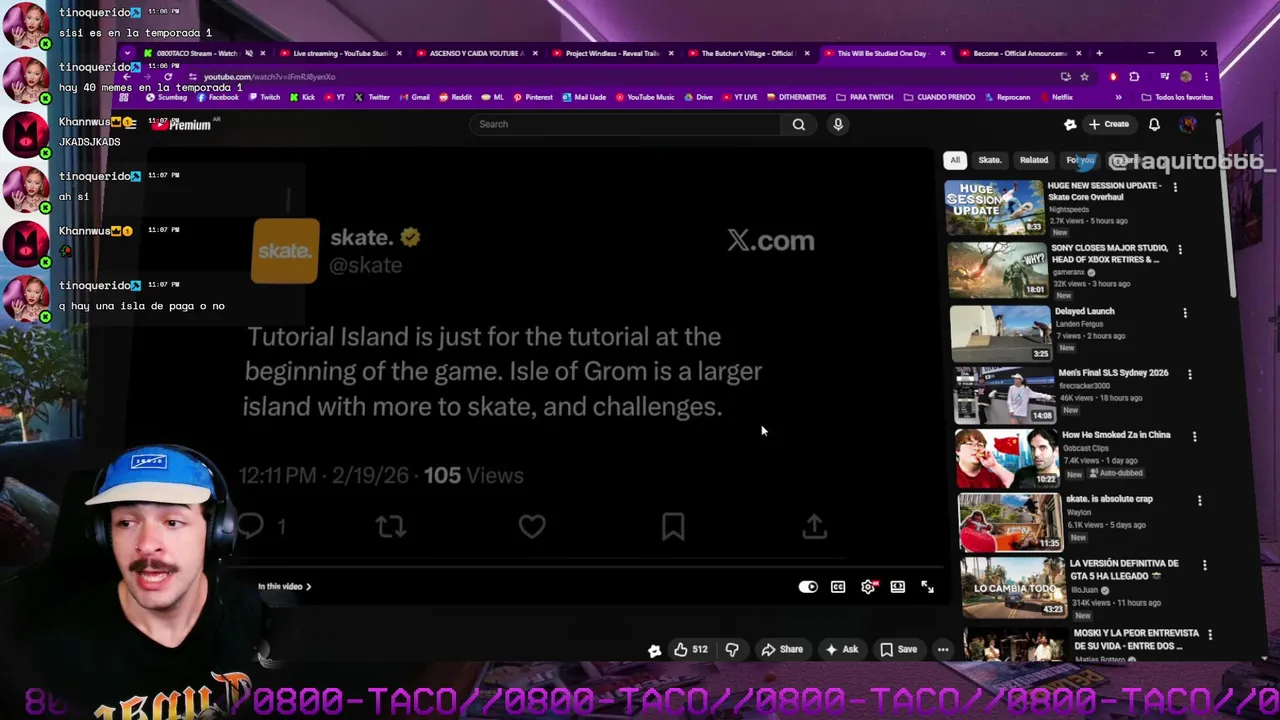Image resolution: width=1280 pixels, height=720 pixels.
Task: Expand the In this video section
Action: click(x=285, y=587)
